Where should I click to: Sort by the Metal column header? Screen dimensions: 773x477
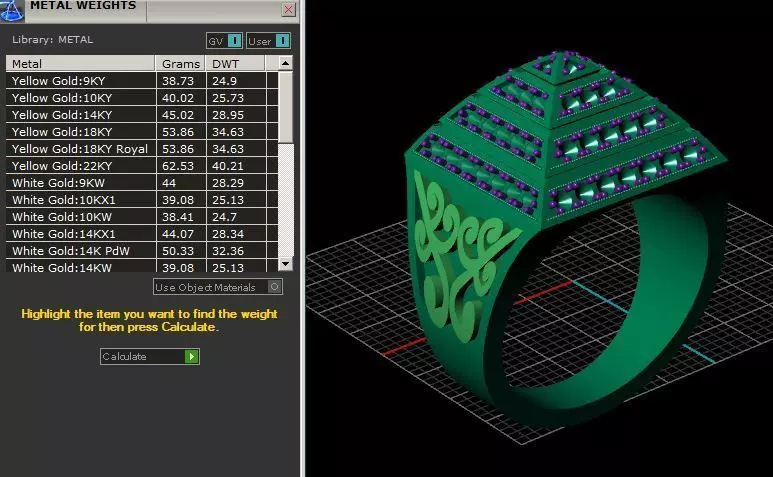click(x=80, y=64)
